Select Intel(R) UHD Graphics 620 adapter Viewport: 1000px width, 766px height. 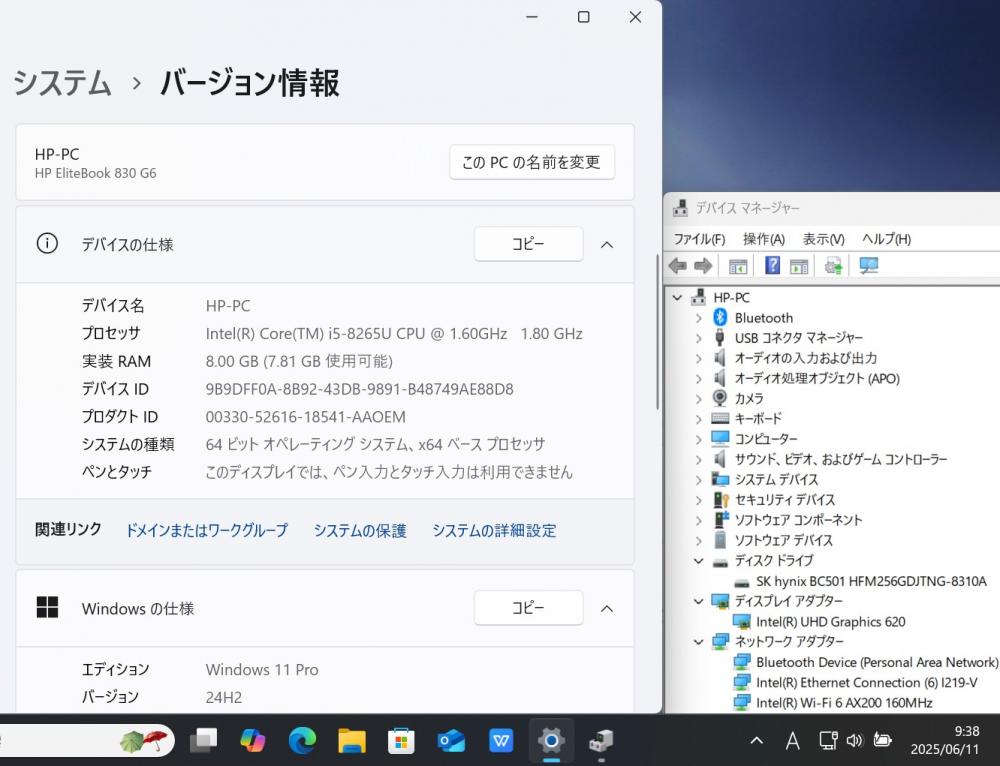[x=830, y=621]
